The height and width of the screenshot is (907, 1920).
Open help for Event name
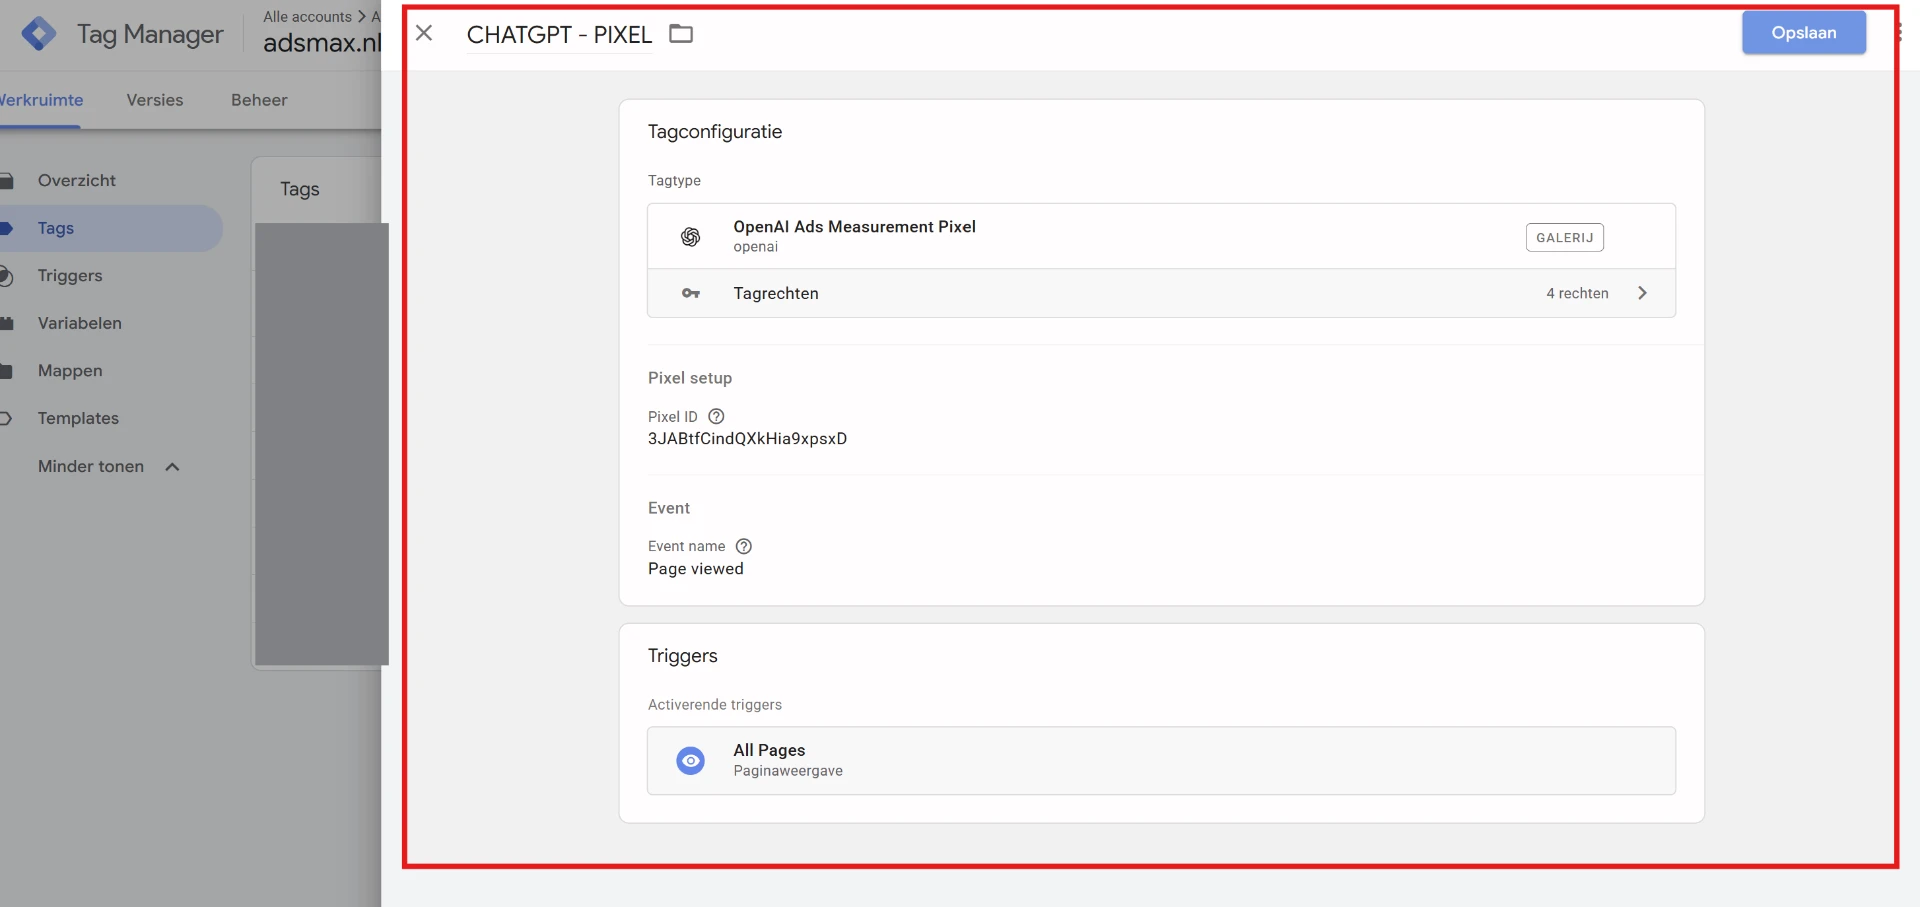point(744,546)
